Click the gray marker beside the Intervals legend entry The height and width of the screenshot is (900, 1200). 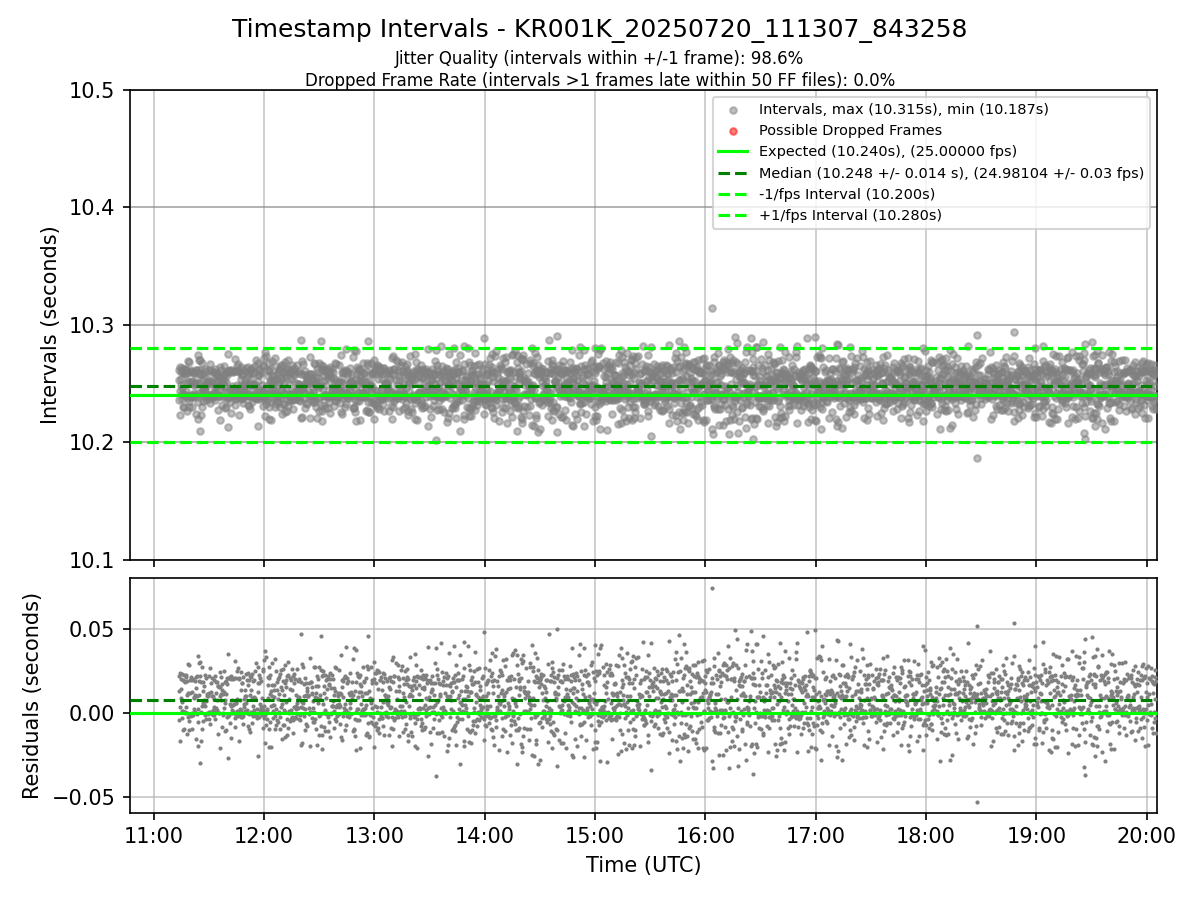click(734, 110)
